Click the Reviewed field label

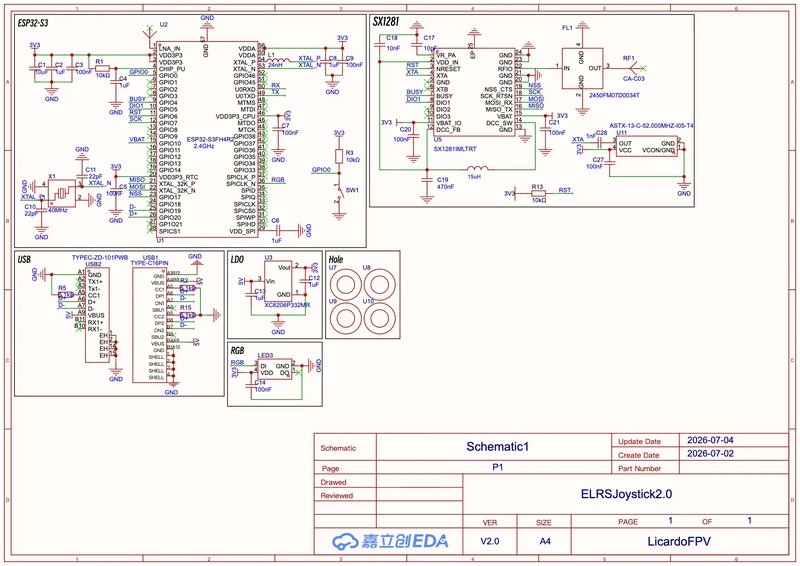click(337, 495)
